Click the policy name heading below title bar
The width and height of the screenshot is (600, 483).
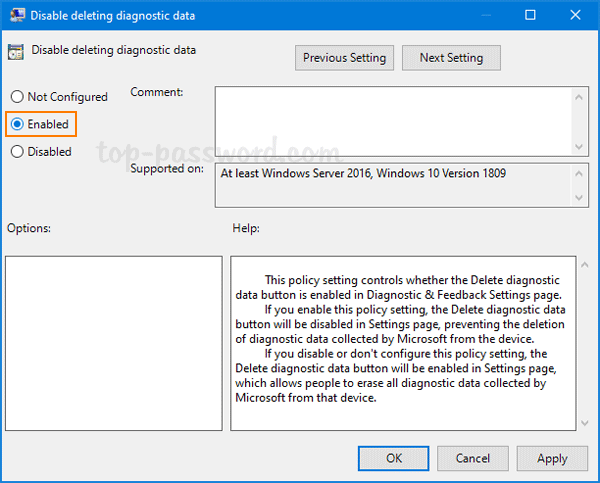[x=114, y=49]
